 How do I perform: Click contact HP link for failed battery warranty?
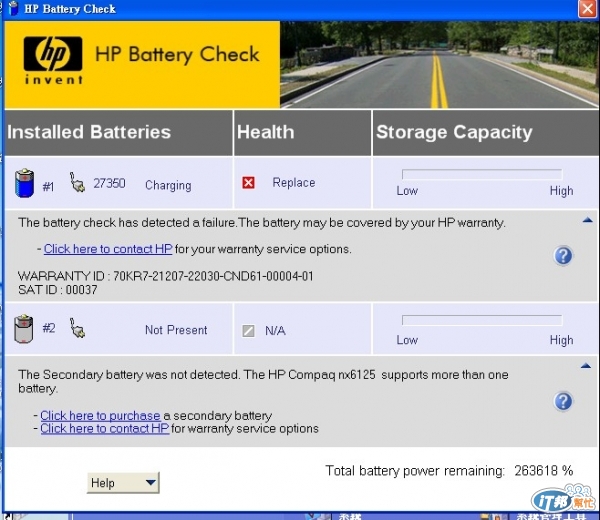pos(108,249)
